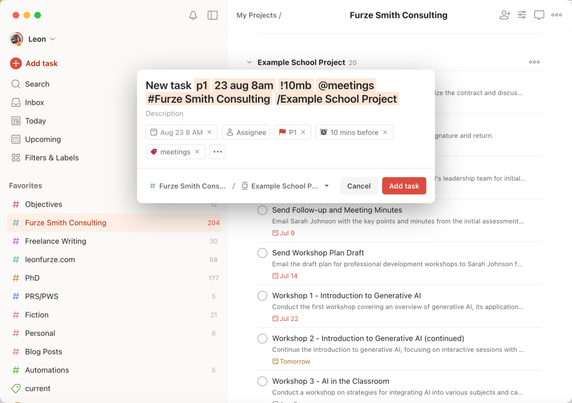Open more task actions ellipsis
This screenshot has width=572, height=403.
[218, 152]
